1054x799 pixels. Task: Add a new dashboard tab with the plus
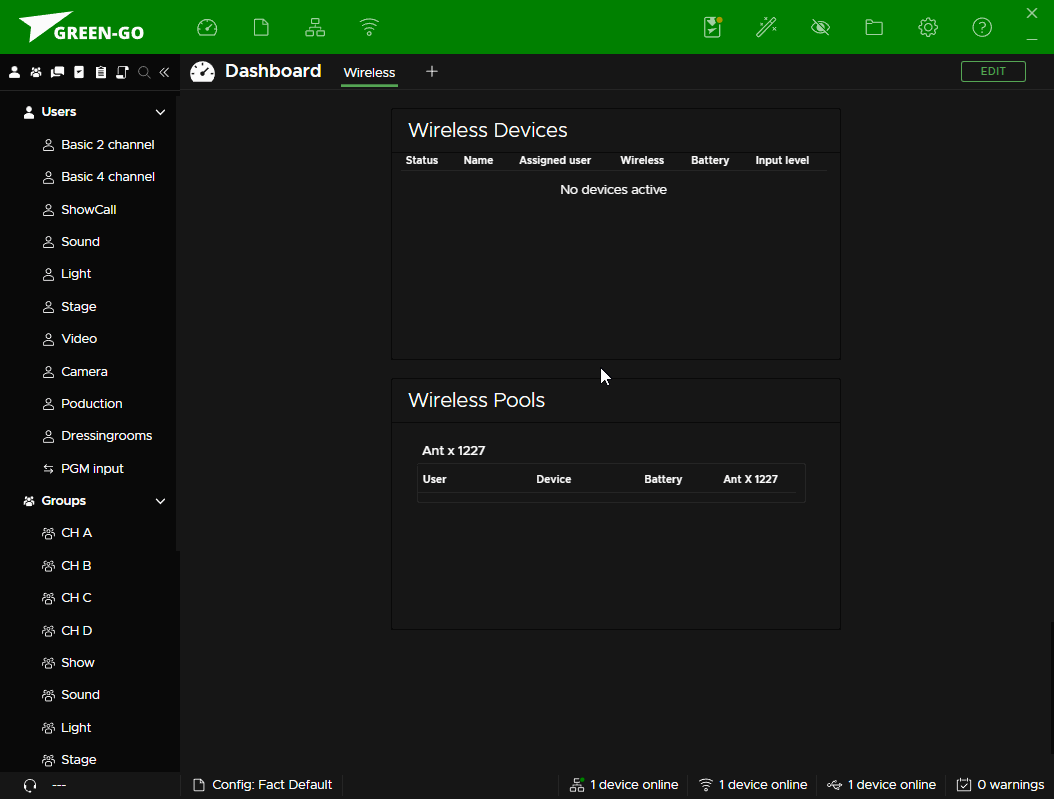click(x=431, y=72)
